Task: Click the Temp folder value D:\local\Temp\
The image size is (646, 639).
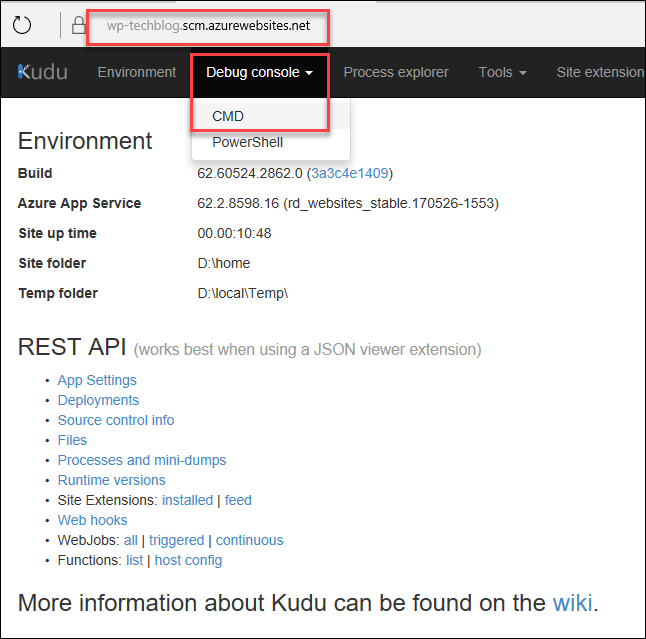Action: 243,293
